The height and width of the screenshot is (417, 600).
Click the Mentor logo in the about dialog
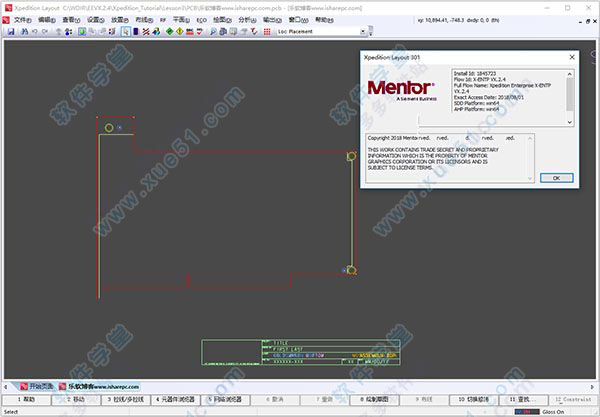coord(405,88)
